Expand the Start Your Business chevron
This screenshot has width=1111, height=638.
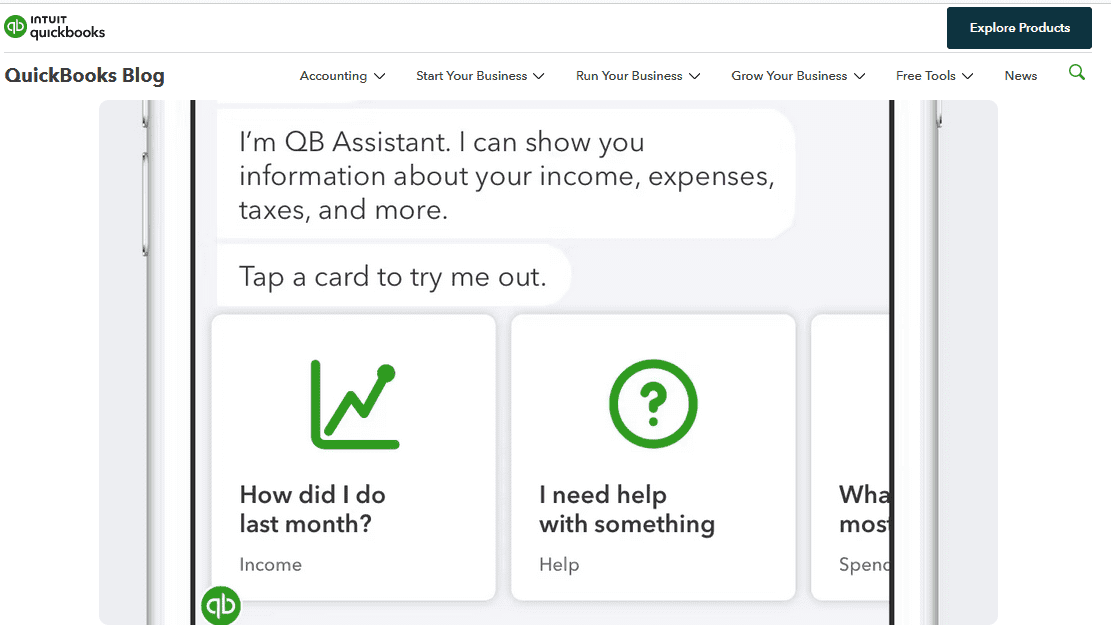coord(539,76)
